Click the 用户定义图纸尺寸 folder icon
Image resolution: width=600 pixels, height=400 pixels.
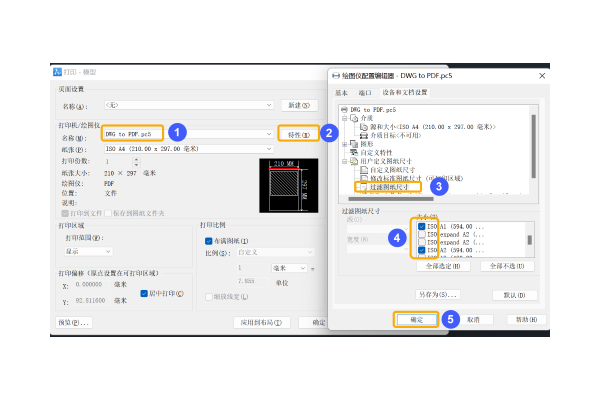pos(354,161)
